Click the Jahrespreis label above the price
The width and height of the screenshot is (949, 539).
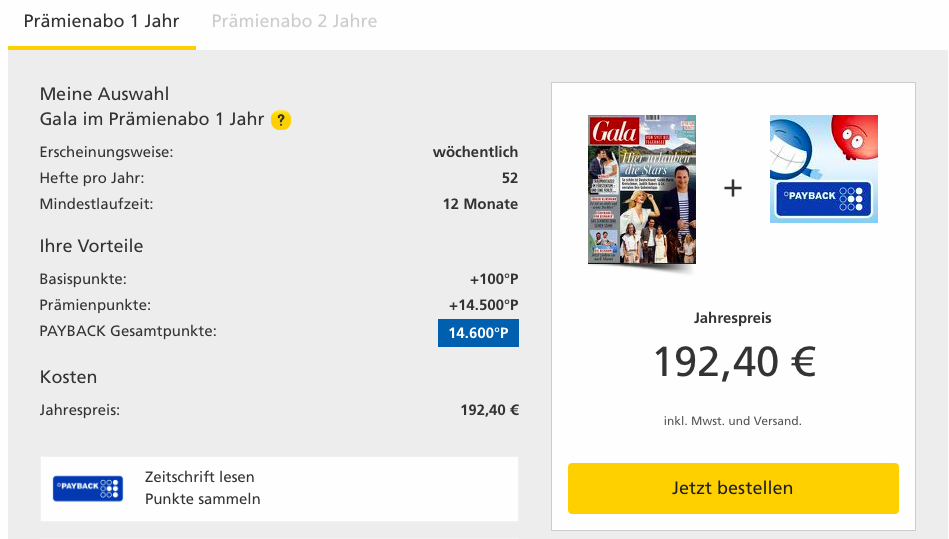[x=733, y=318]
